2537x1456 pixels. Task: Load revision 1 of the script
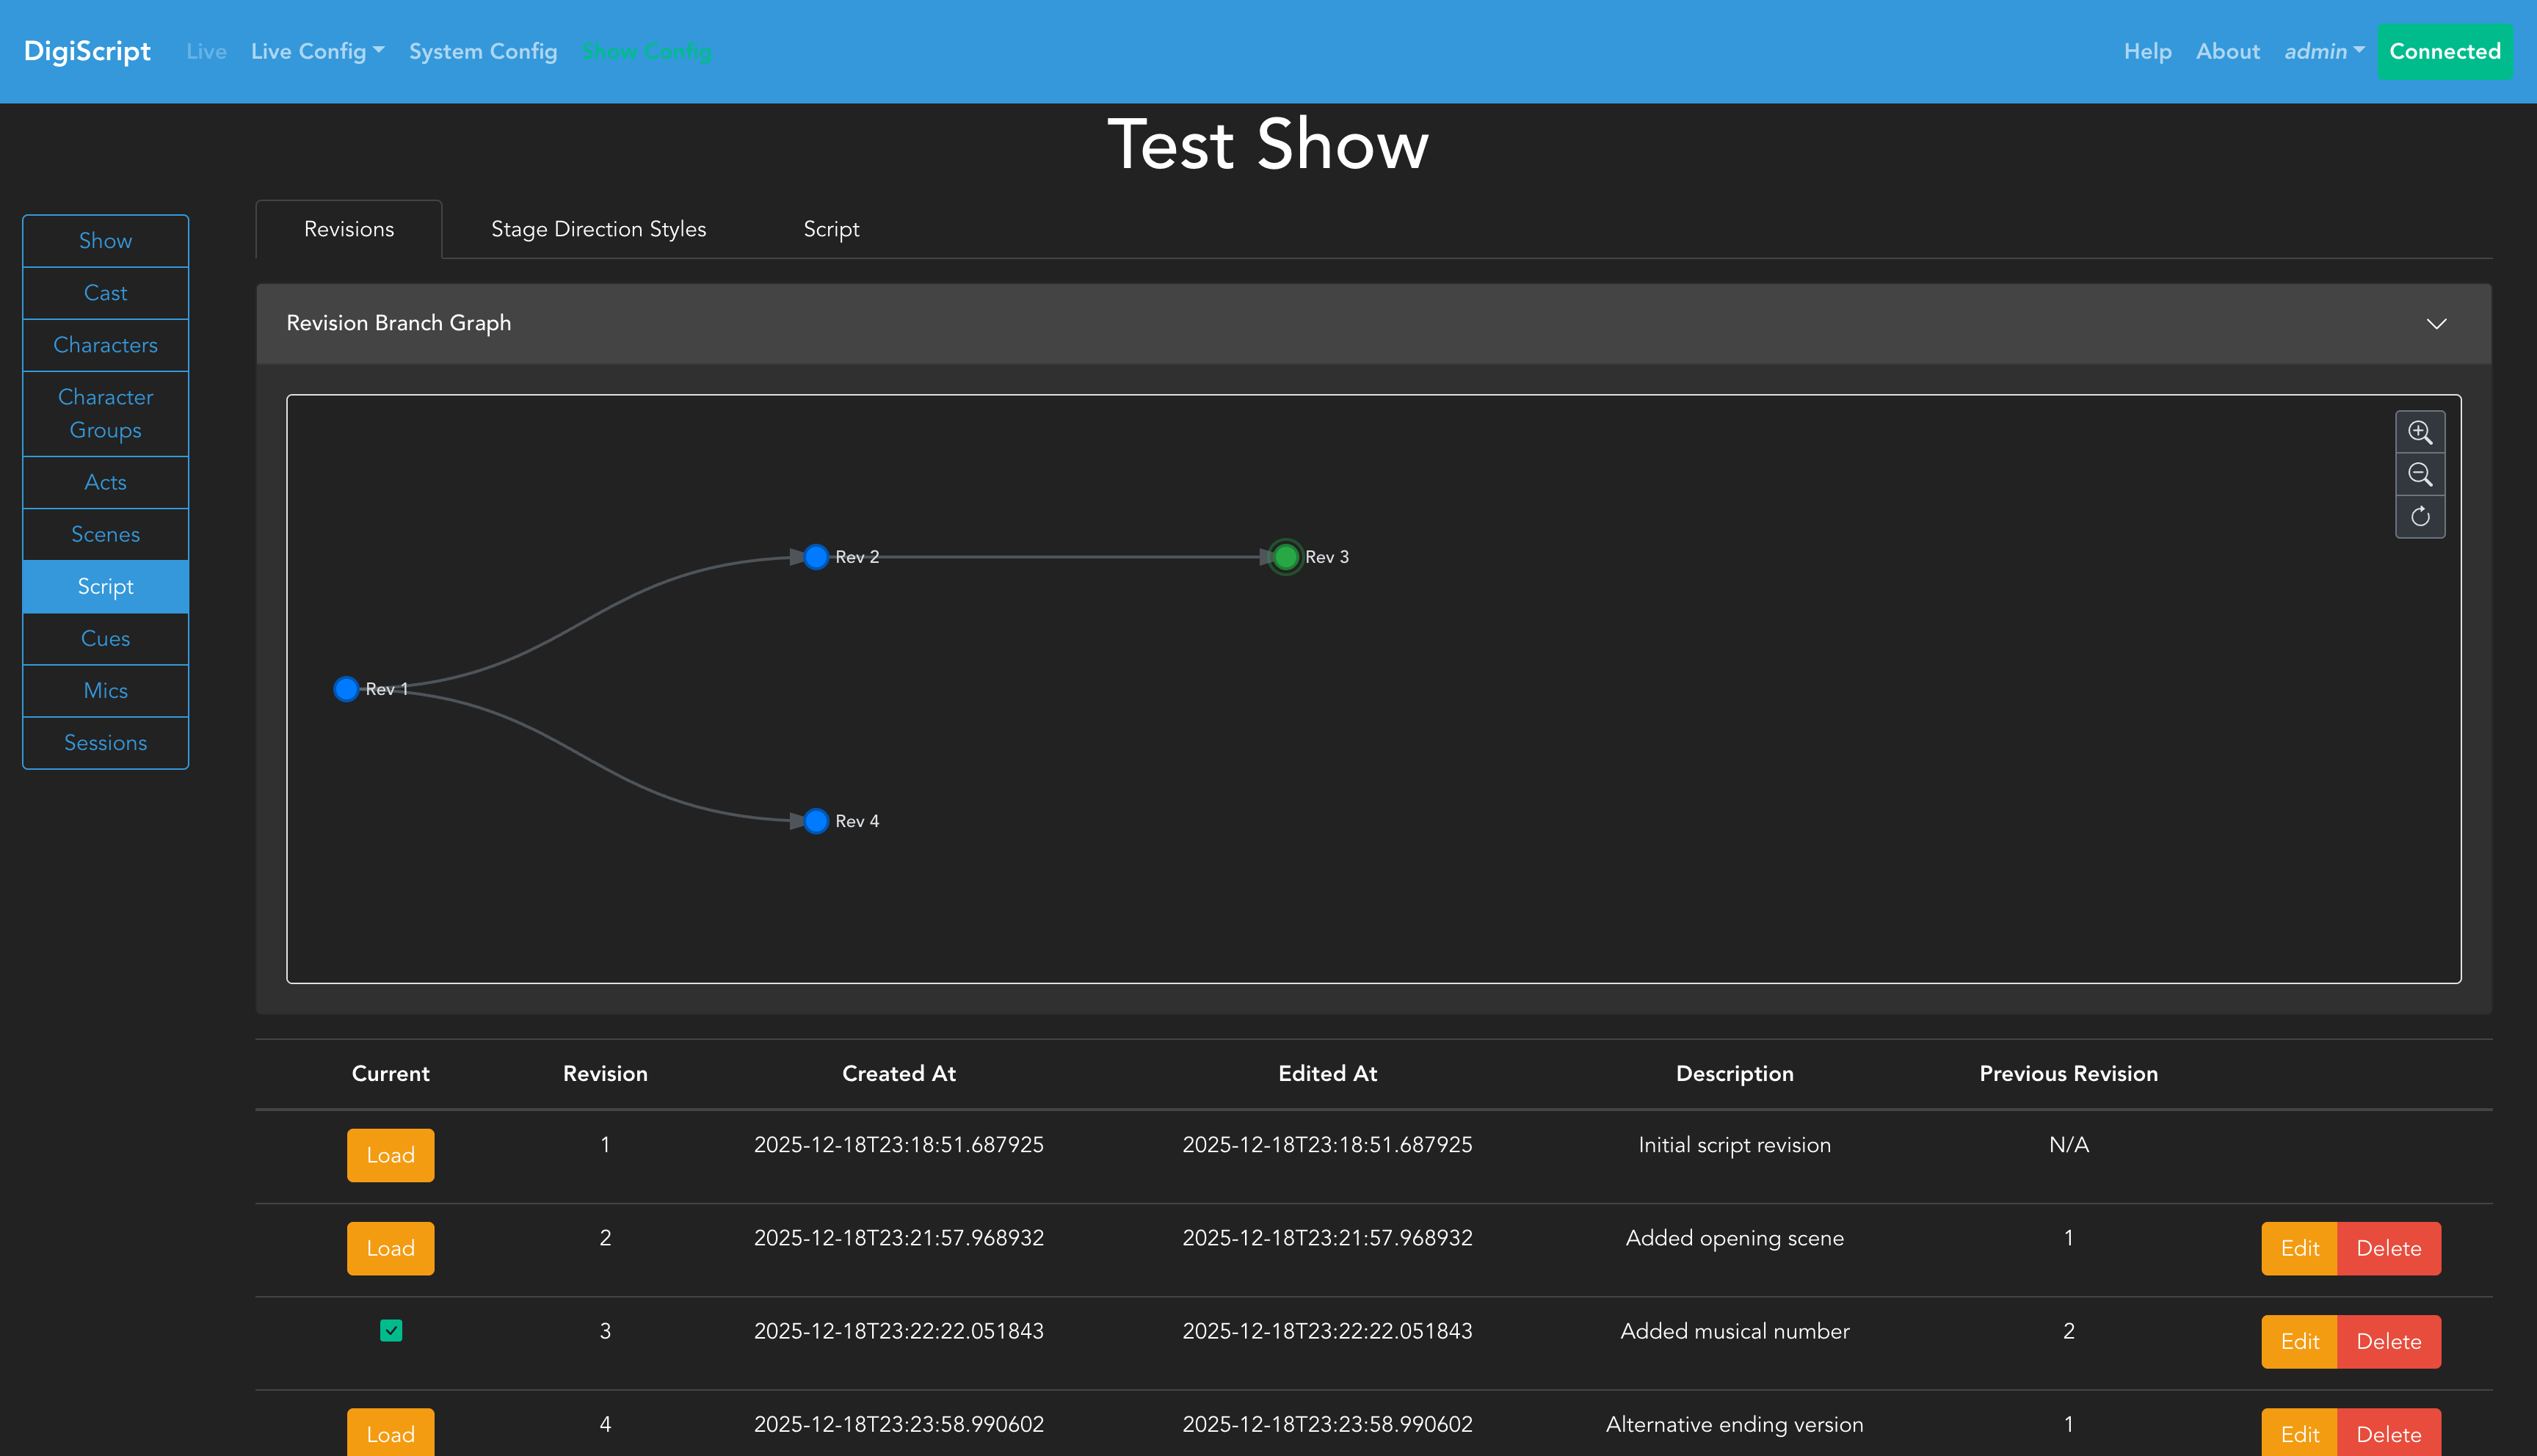pos(390,1155)
